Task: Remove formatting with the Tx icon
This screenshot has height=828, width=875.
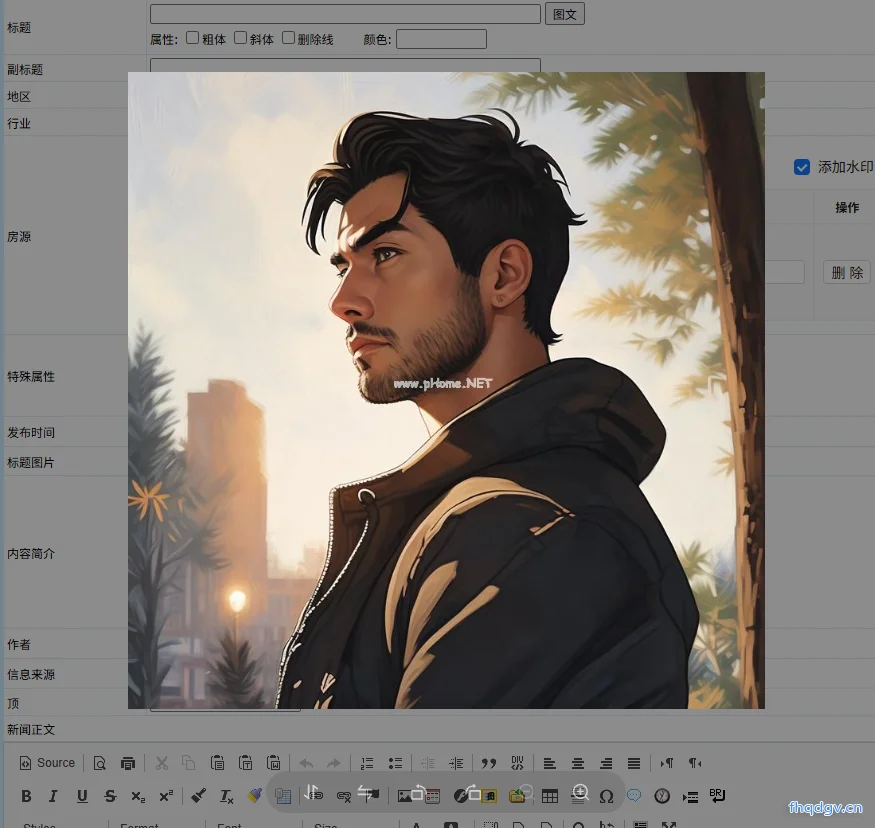Action: coord(227,796)
